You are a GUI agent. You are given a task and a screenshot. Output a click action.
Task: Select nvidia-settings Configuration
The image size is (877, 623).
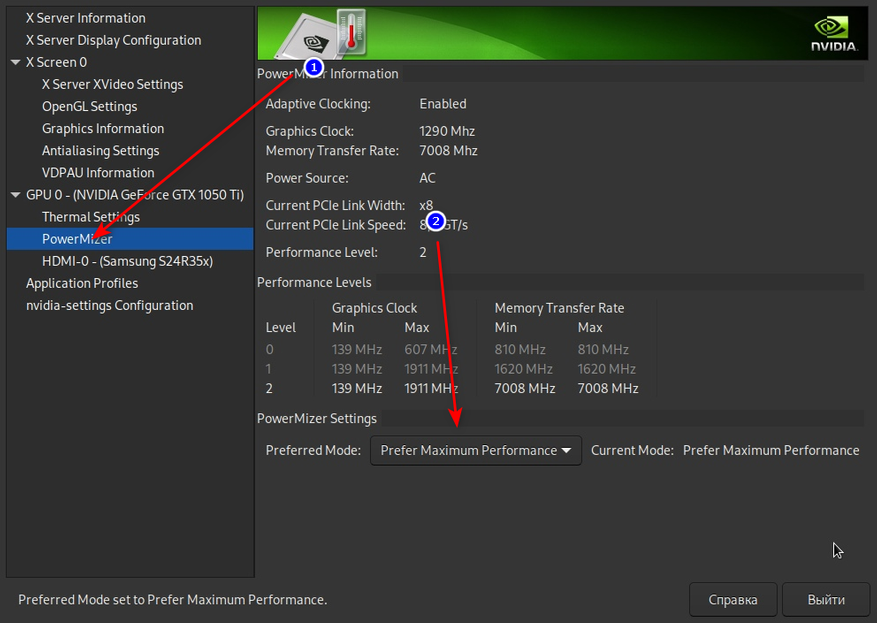tap(109, 305)
